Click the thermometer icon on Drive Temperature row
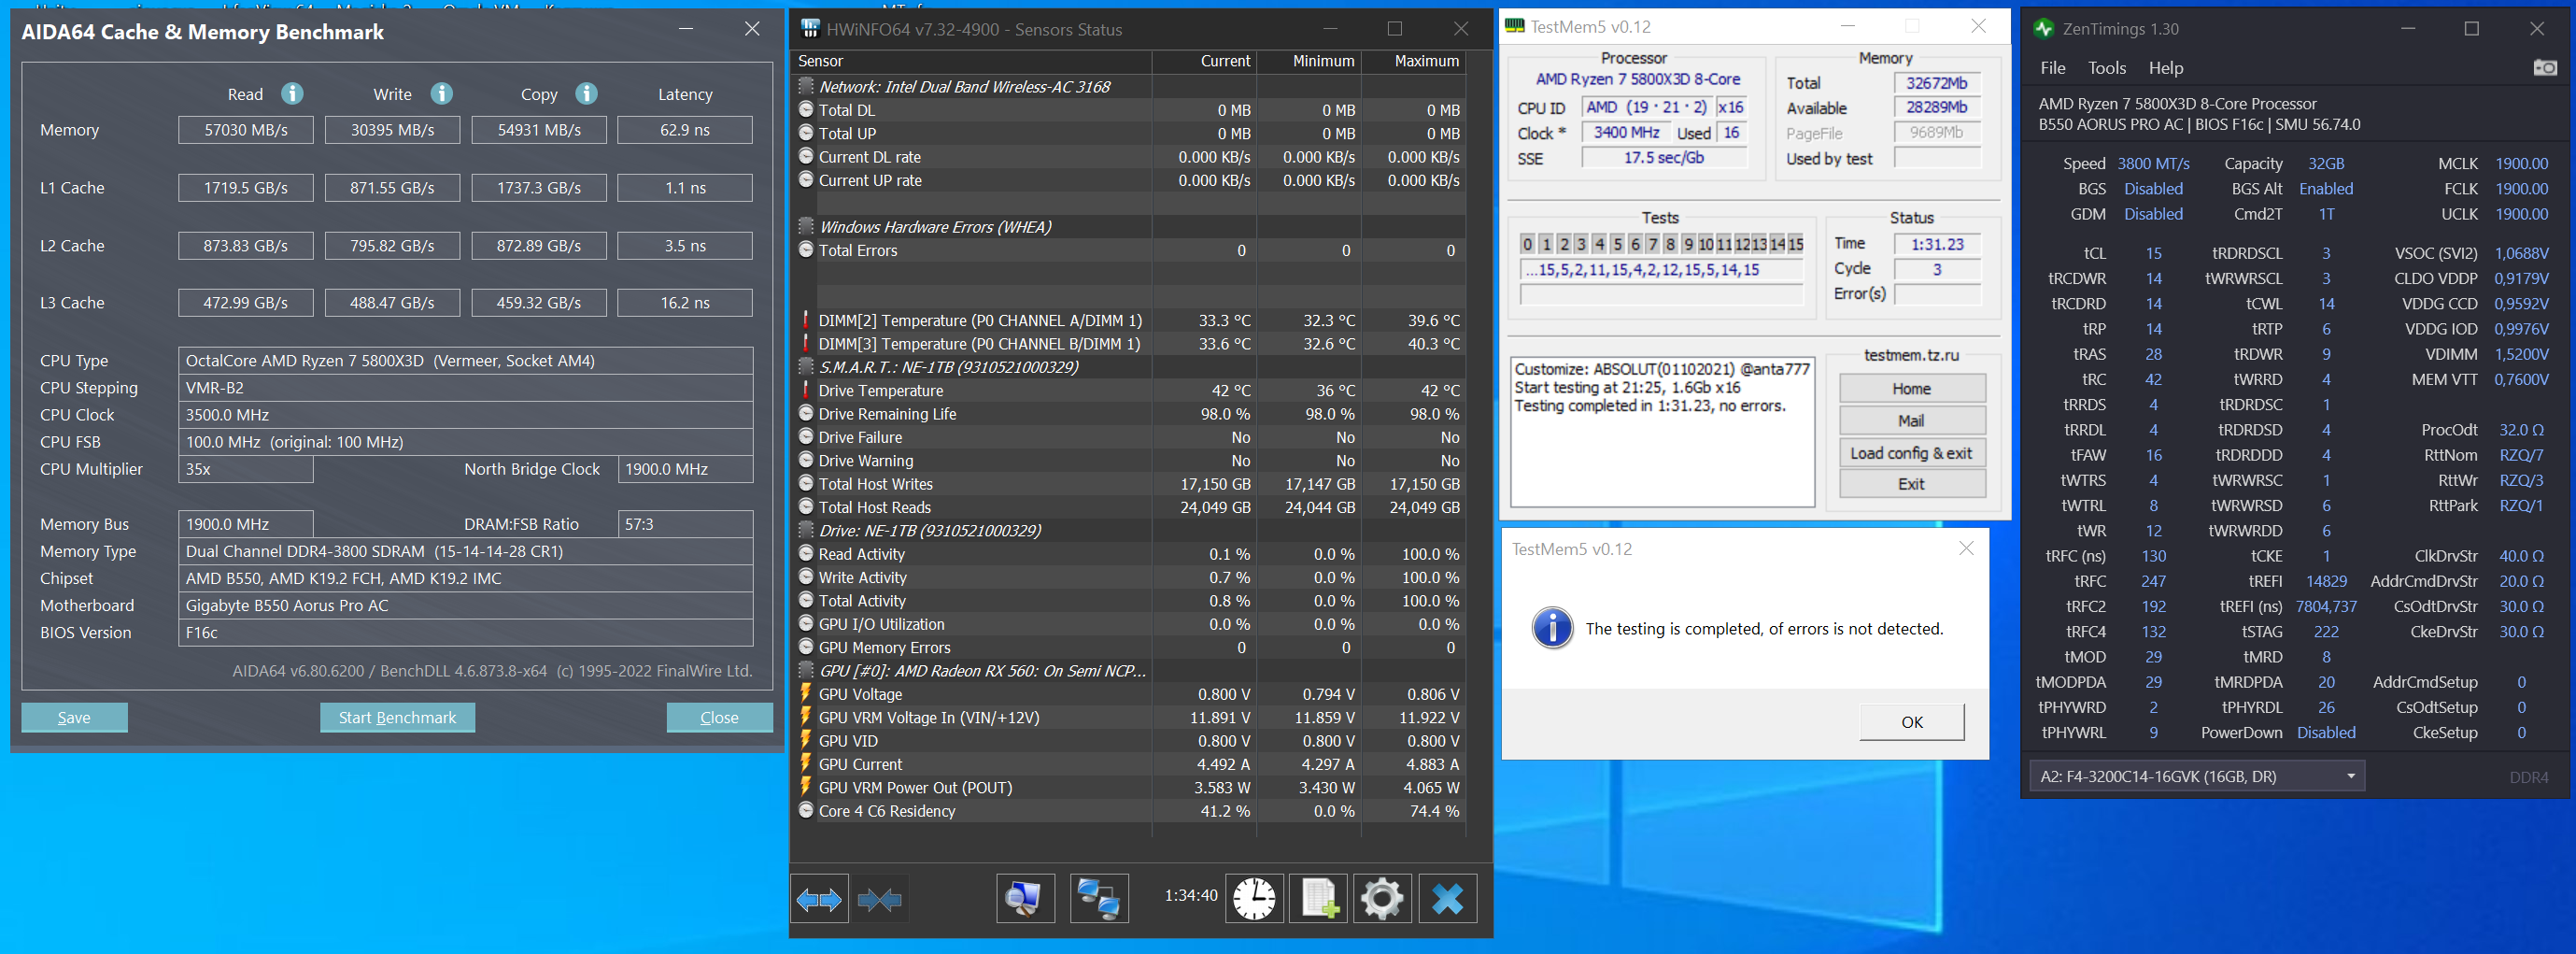 806,390
